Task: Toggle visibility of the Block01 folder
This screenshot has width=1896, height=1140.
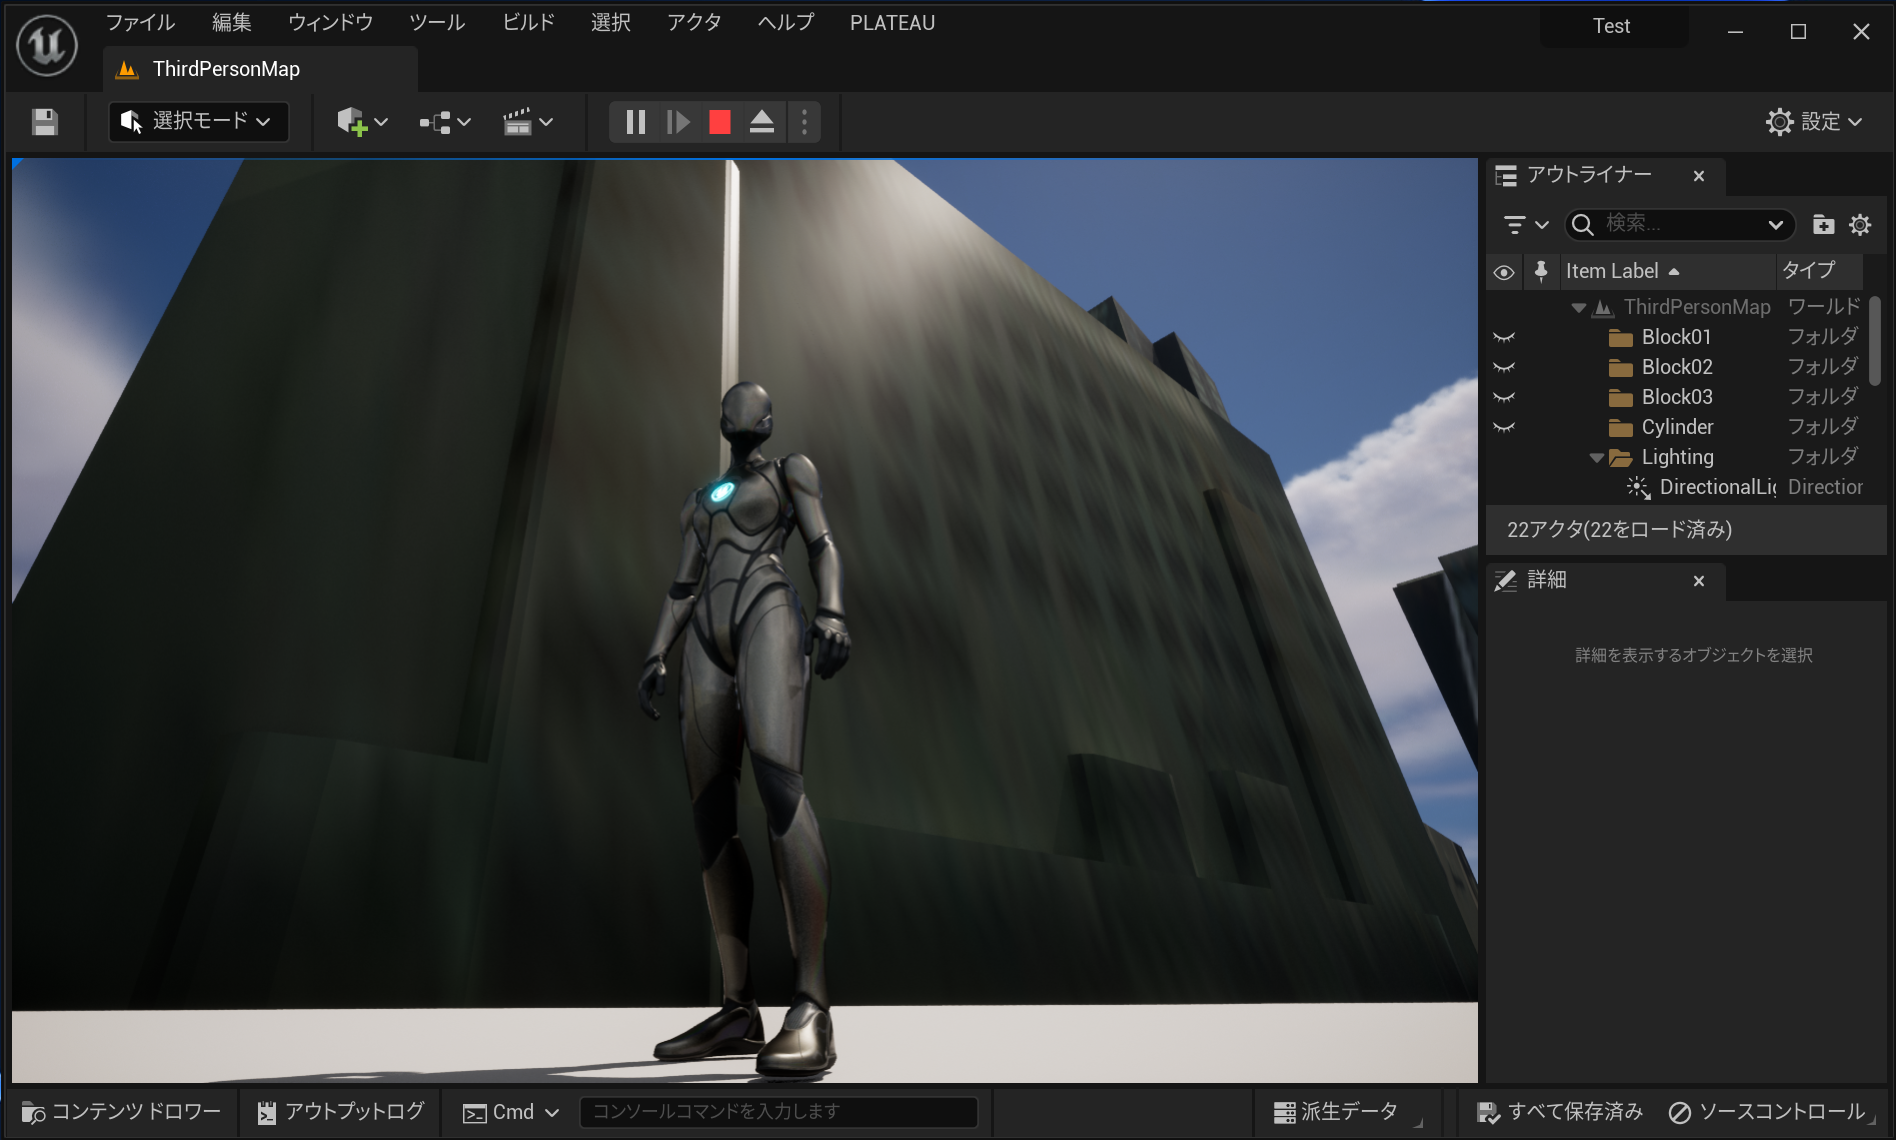Action: (1504, 337)
